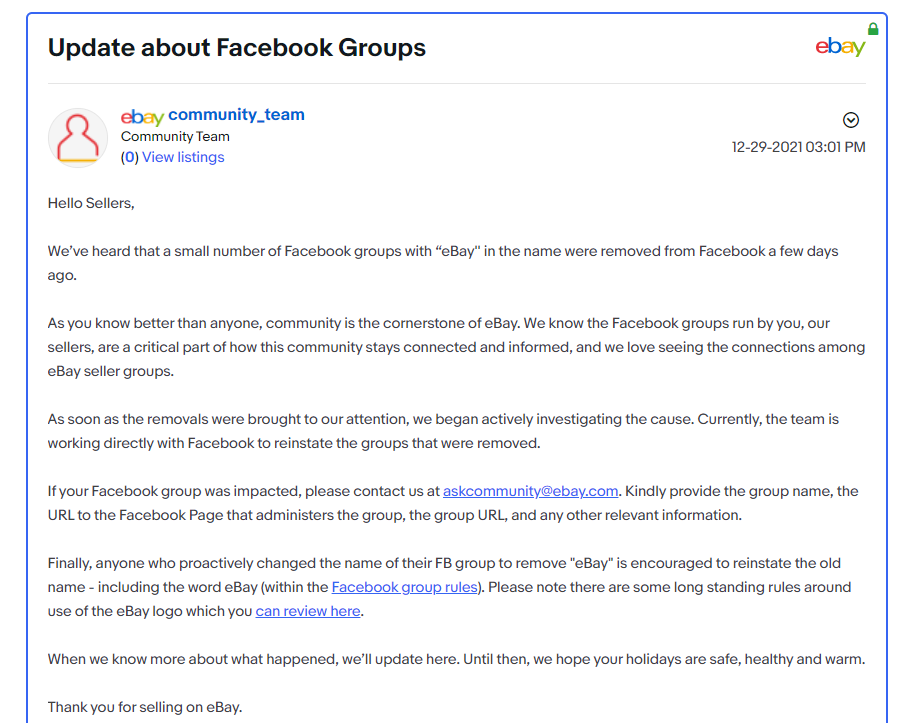Open the Facebook group rules link
The width and height of the screenshot is (906, 723).
coord(404,587)
